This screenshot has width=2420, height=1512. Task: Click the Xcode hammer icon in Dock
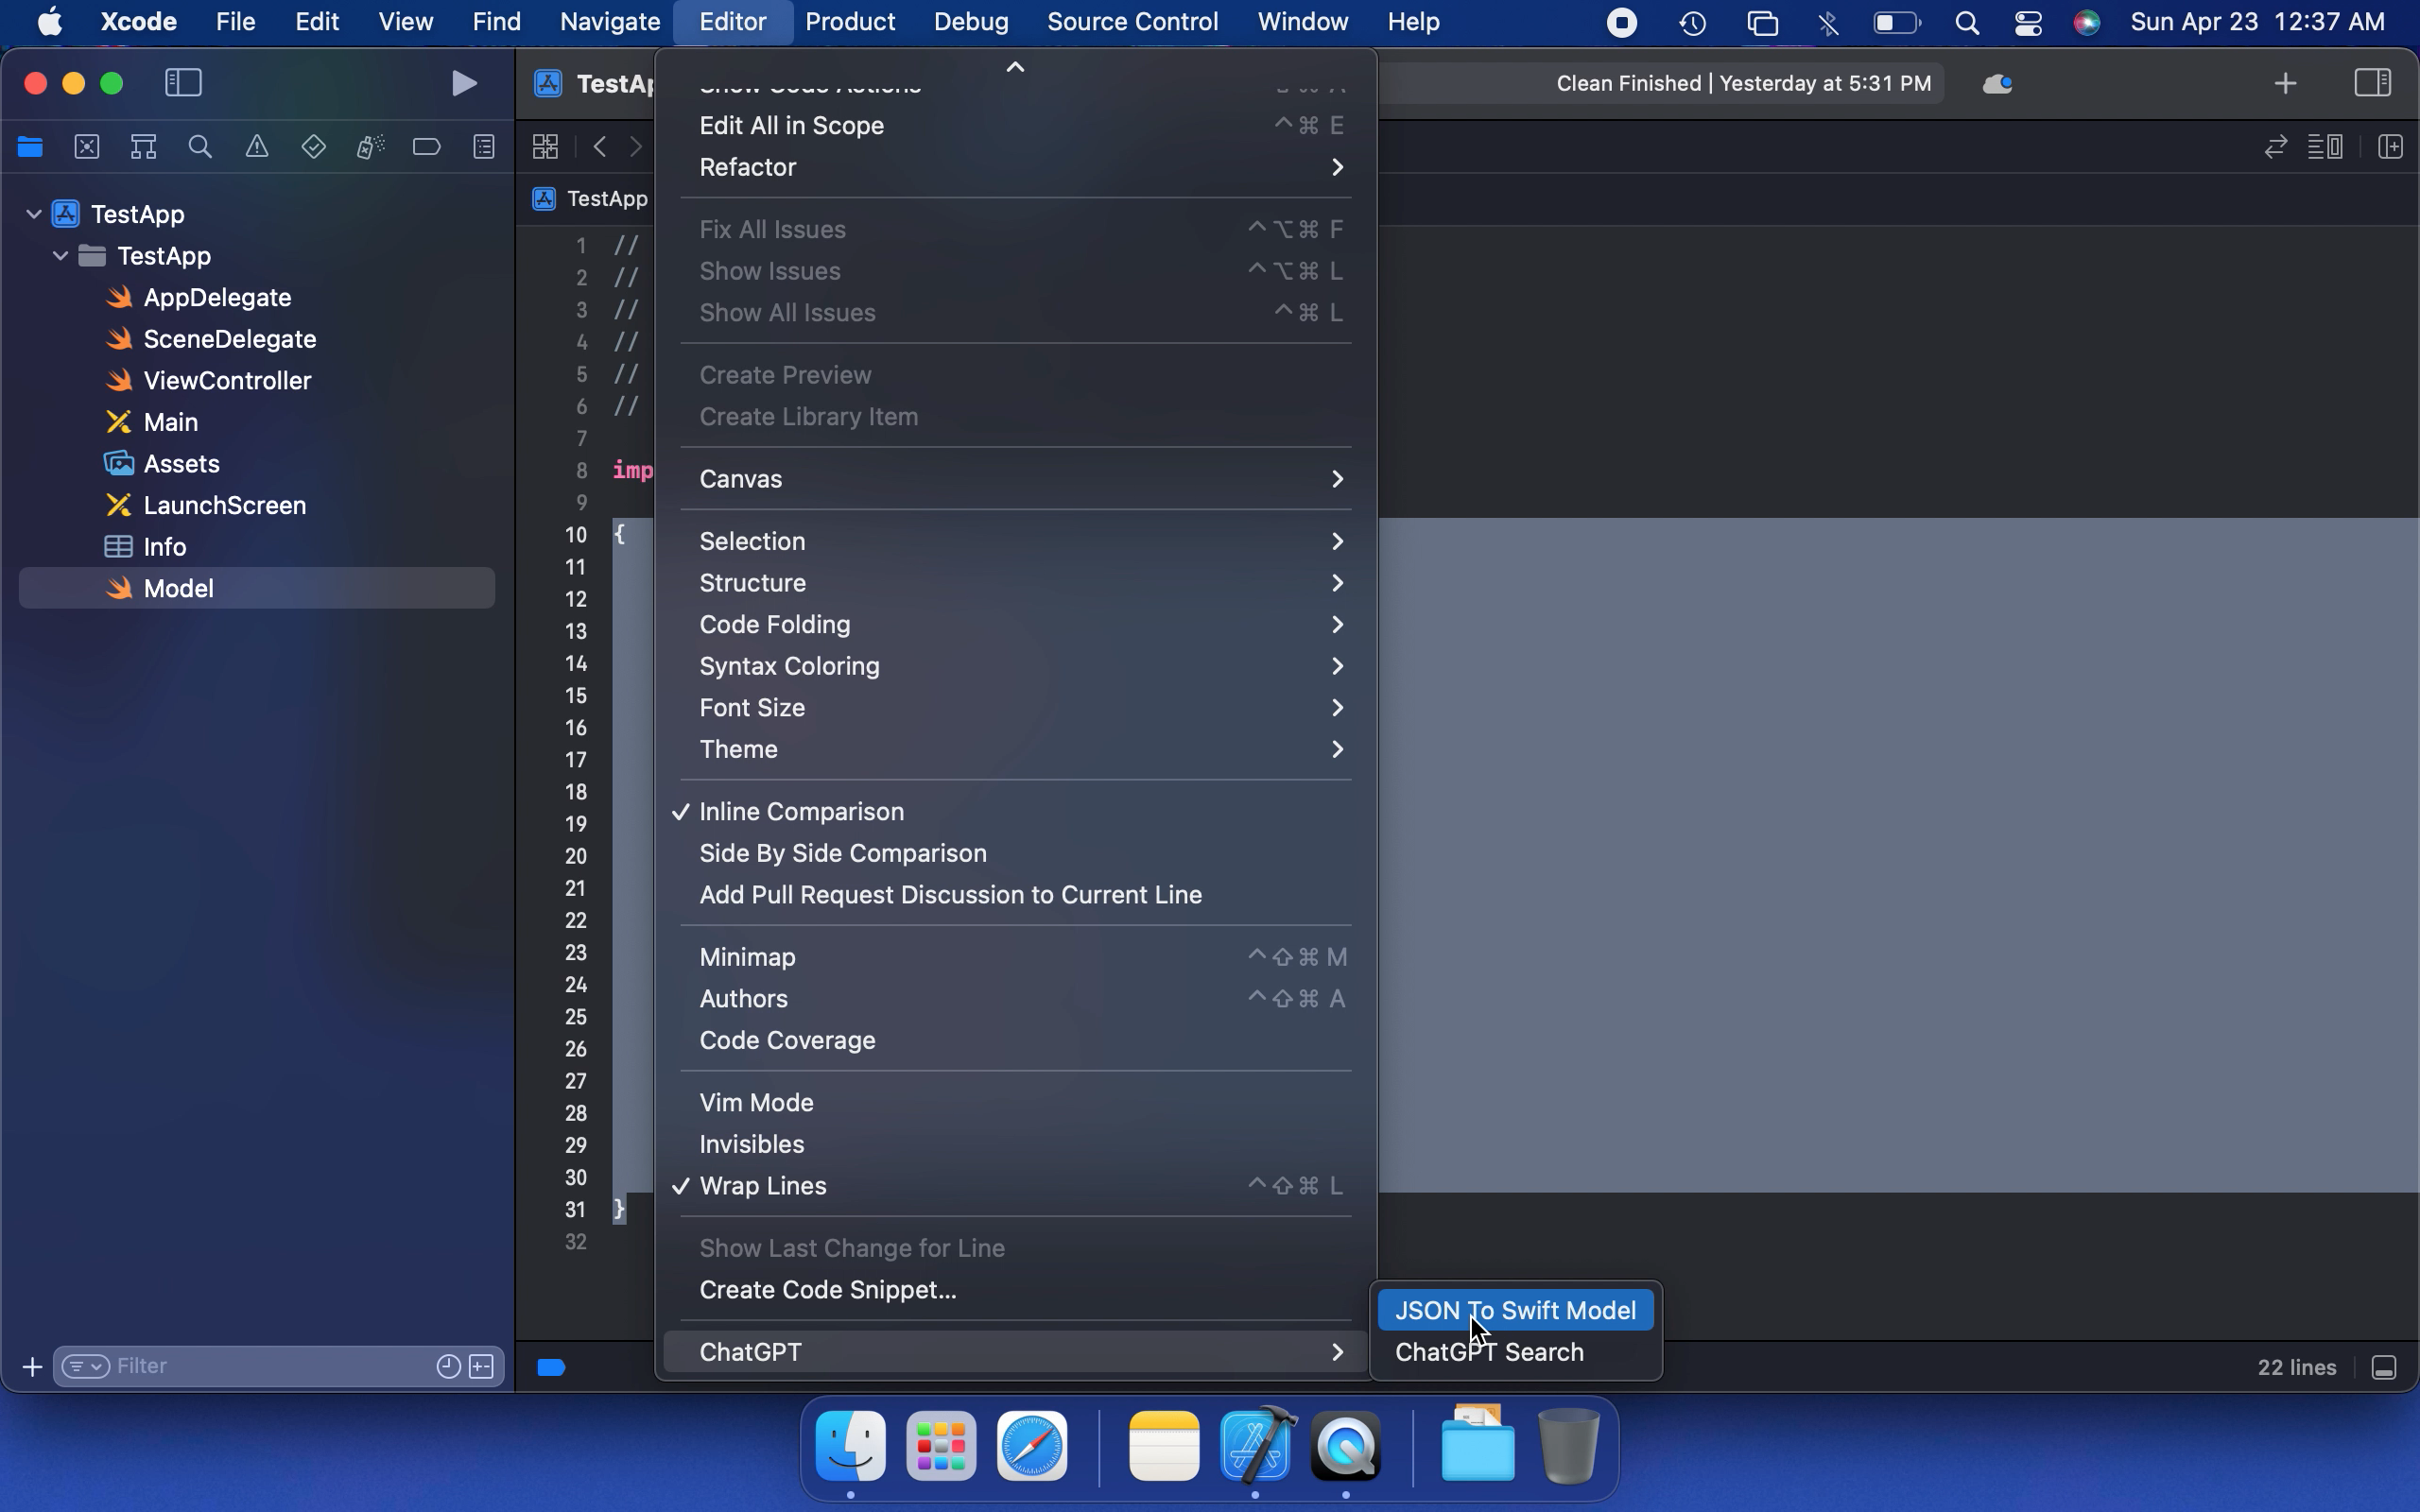(x=1256, y=1446)
